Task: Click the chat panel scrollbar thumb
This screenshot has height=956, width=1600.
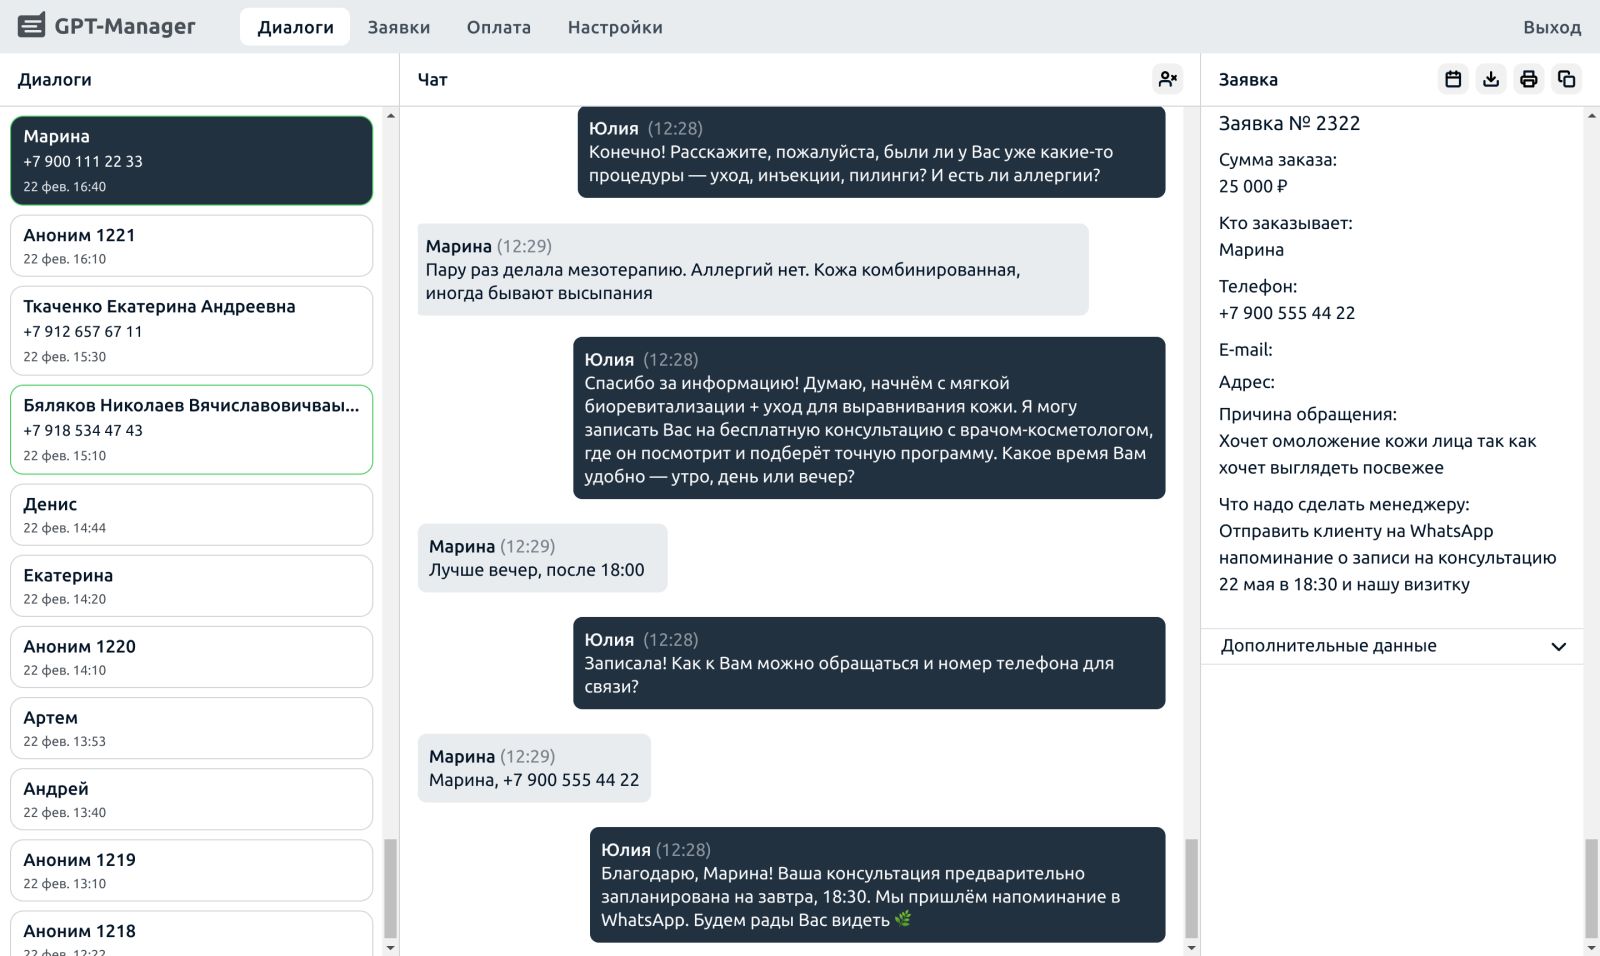Action: click(x=1191, y=888)
